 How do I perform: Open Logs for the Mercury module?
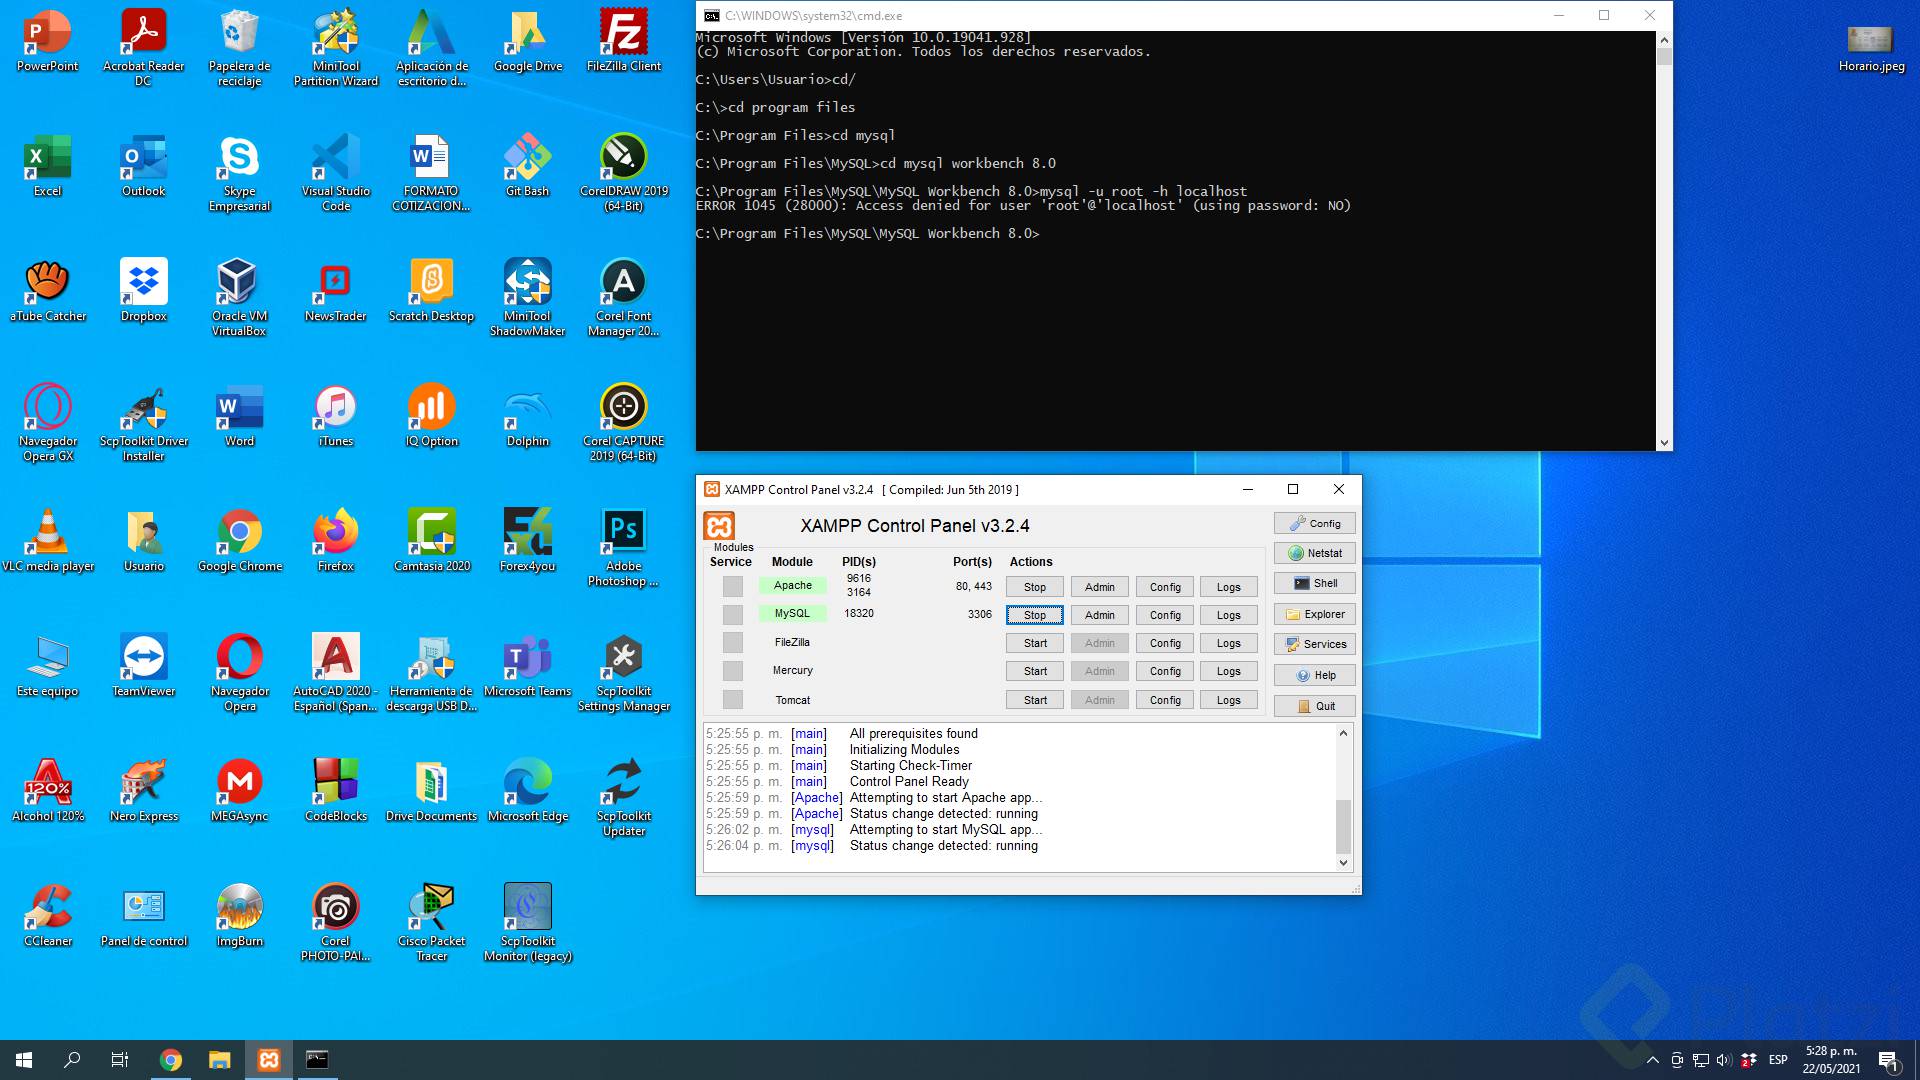pos(1229,671)
